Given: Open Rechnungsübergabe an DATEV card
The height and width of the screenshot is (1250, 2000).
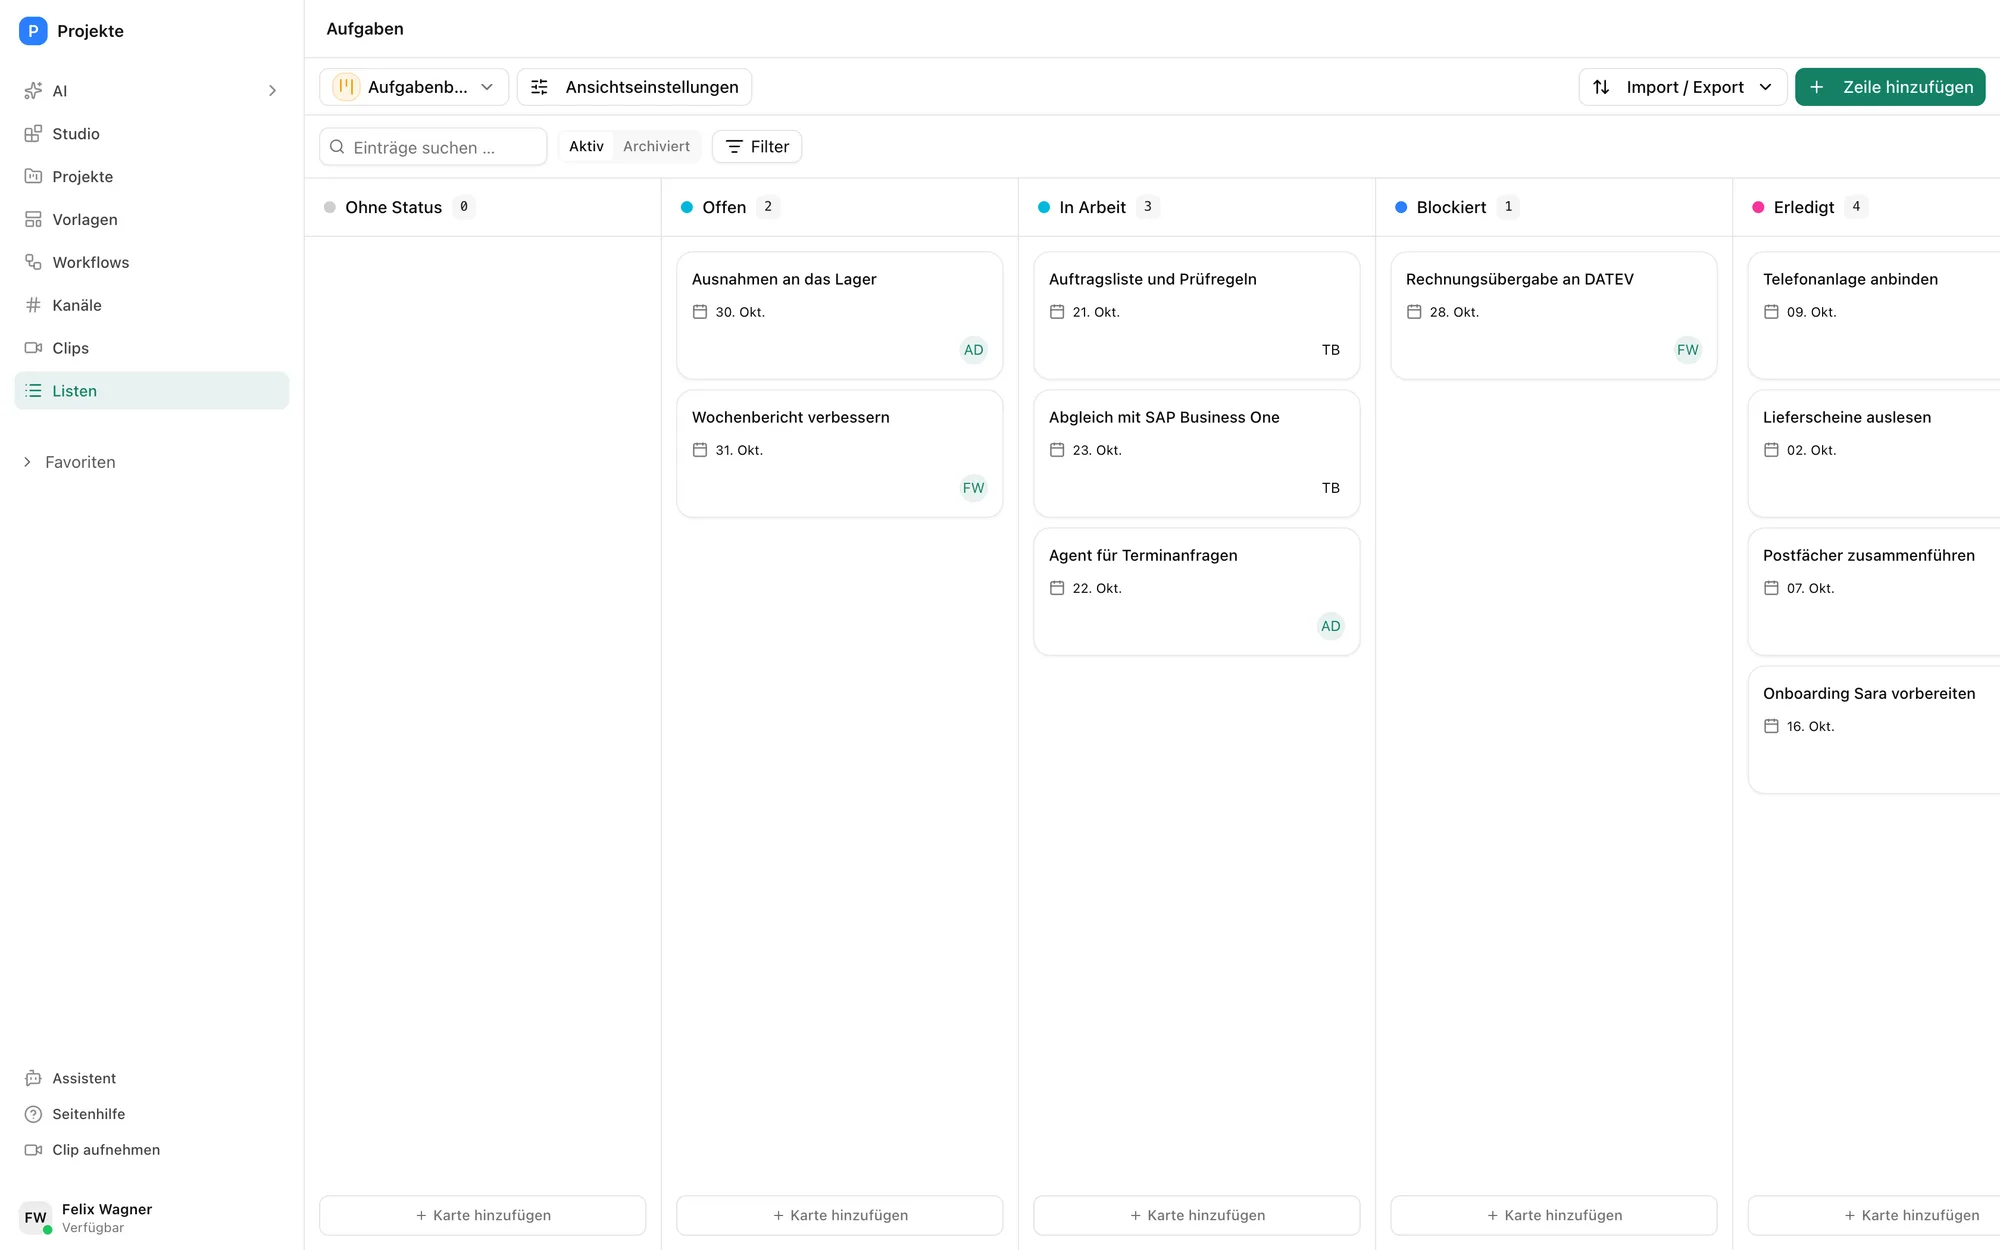Looking at the screenshot, I should point(1554,315).
